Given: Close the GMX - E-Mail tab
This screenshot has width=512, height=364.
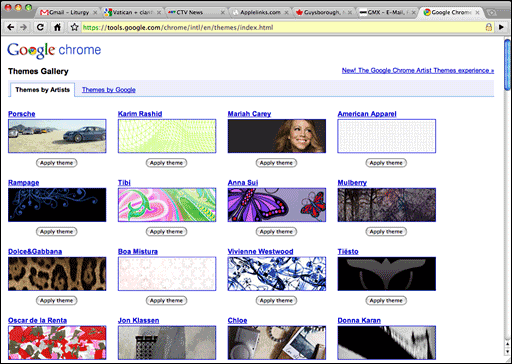Looking at the screenshot, I should (x=414, y=12).
